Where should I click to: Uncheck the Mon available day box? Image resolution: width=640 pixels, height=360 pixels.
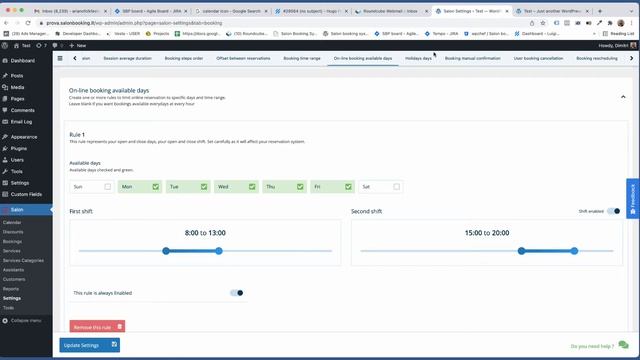(156, 187)
